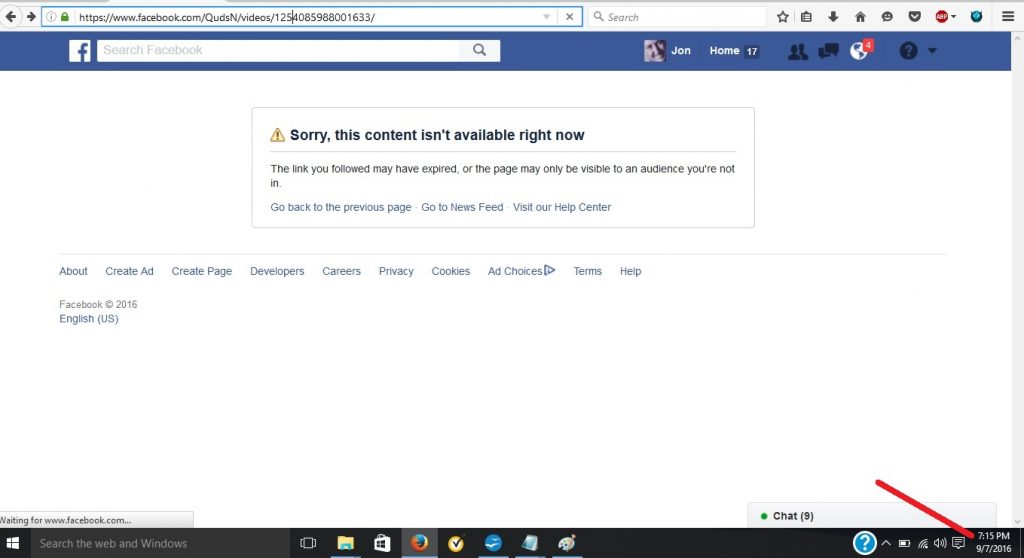Expand the Adblock Plus dropdown arrow
This screenshot has width=1024, height=558.
click(x=953, y=17)
